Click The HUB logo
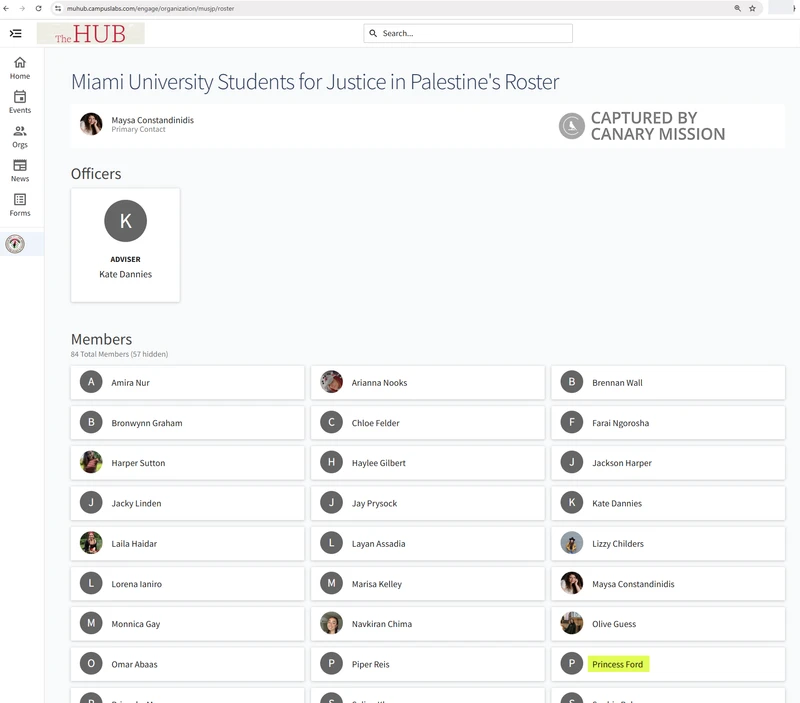This screenshot has height=703, width=800. point(90,34)
